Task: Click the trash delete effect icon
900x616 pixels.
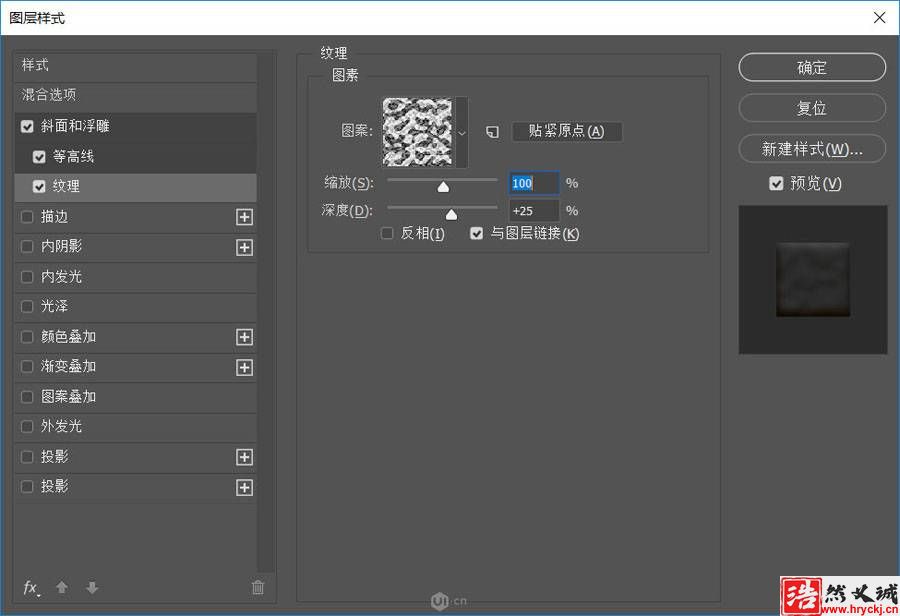Action: click(258, 587)
